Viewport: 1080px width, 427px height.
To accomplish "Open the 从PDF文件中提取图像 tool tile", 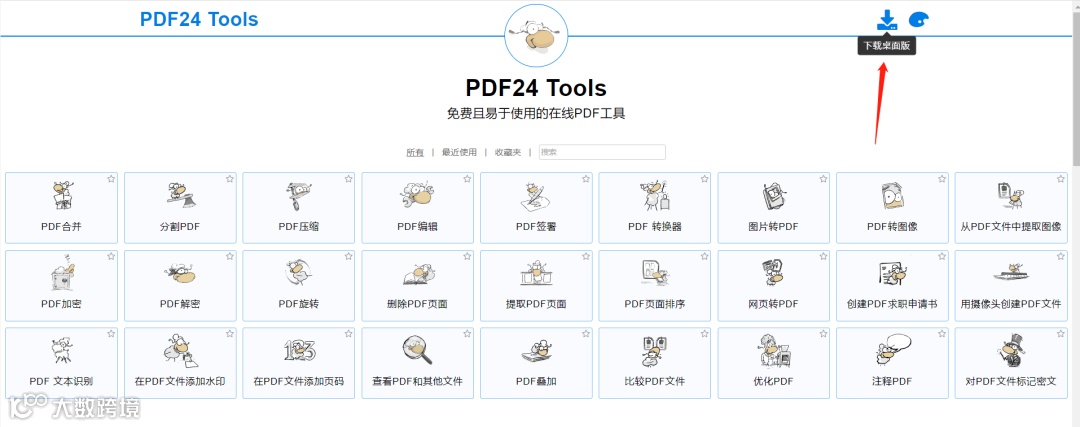I will tap(1011, 208).
